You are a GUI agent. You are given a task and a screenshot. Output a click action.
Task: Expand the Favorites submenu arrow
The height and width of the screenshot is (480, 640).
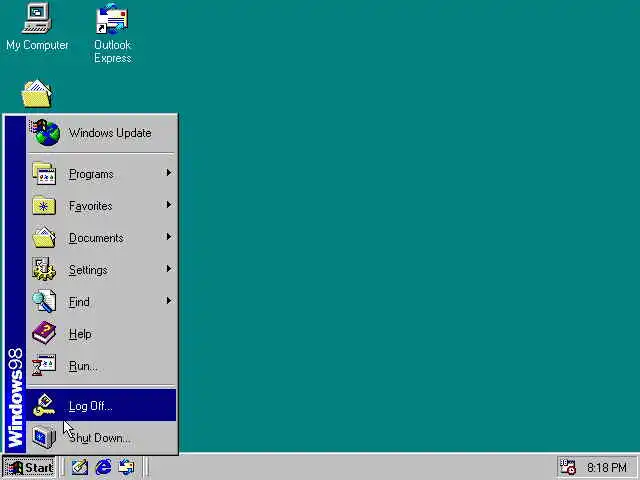(x=169, y=204)
